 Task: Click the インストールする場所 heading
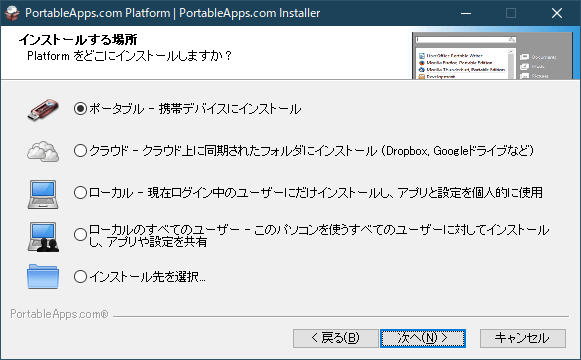78,39
